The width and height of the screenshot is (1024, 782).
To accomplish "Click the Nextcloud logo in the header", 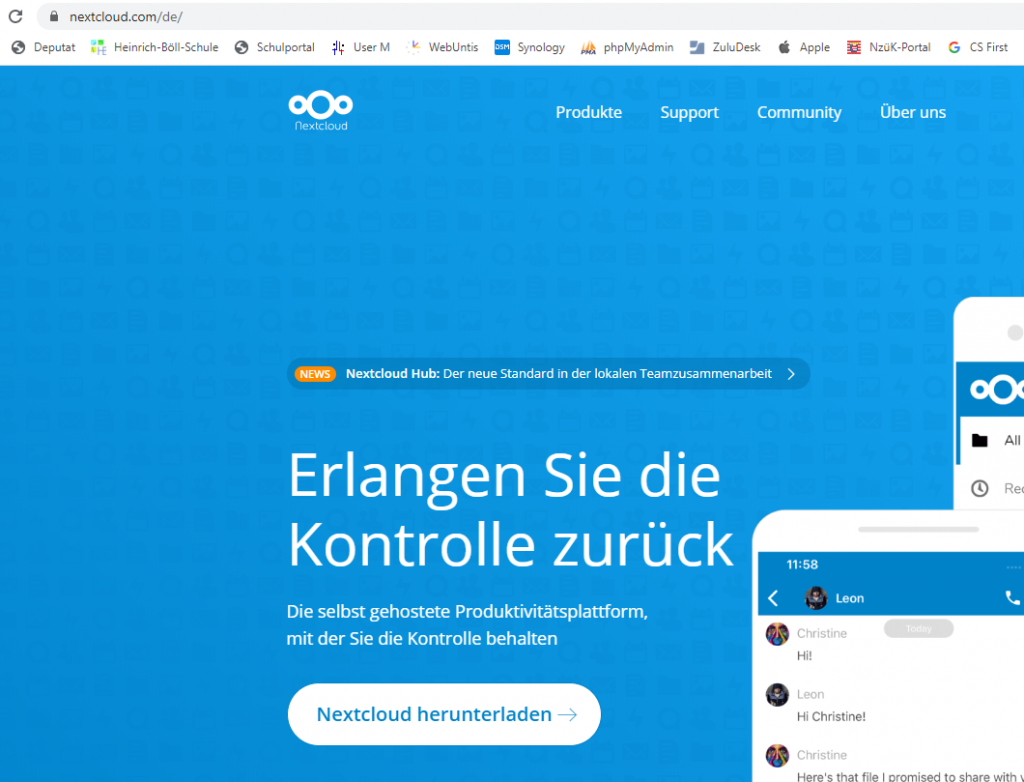I will click(321, 111).
